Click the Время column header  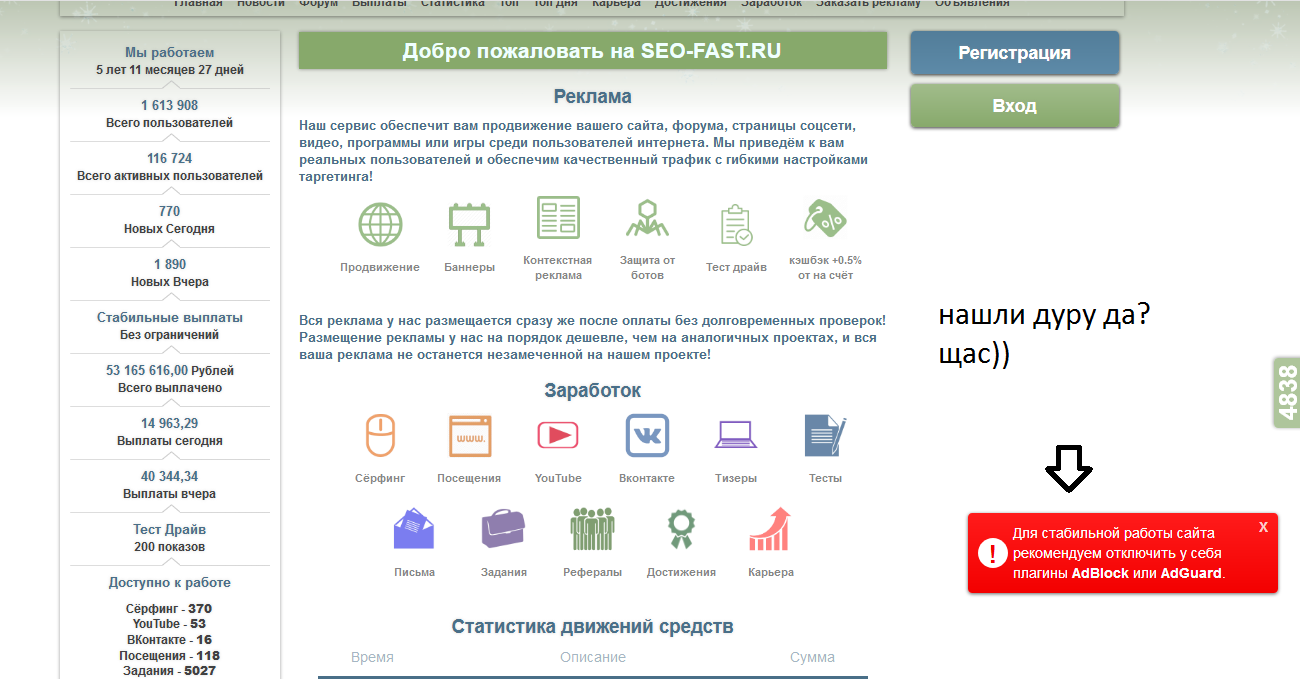tap(372, 657)
